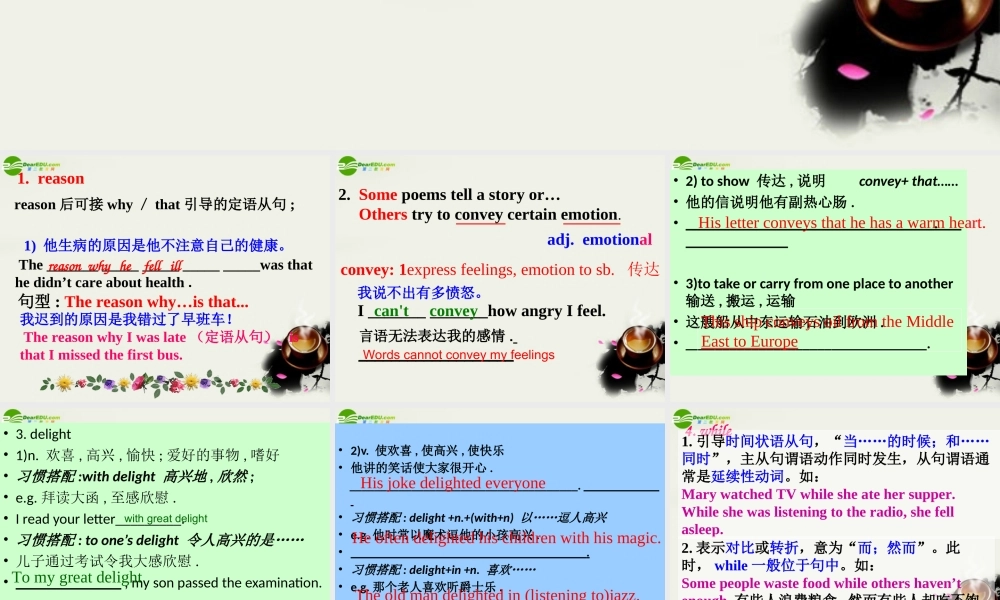
Task: Click the logo on the blue delighted slide
Action: click(366, 417)
